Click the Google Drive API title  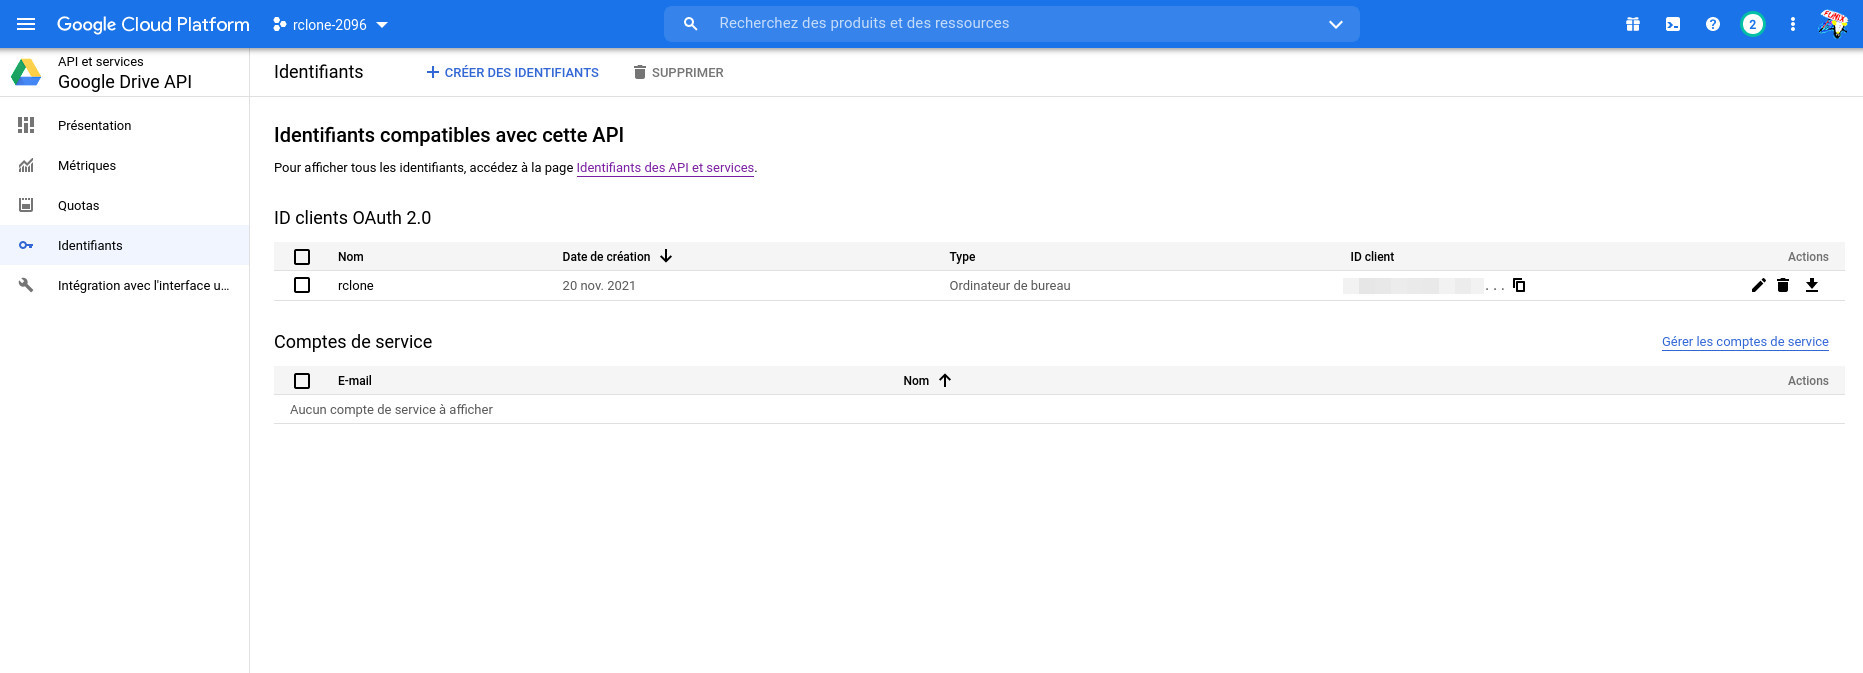point(125,82)
